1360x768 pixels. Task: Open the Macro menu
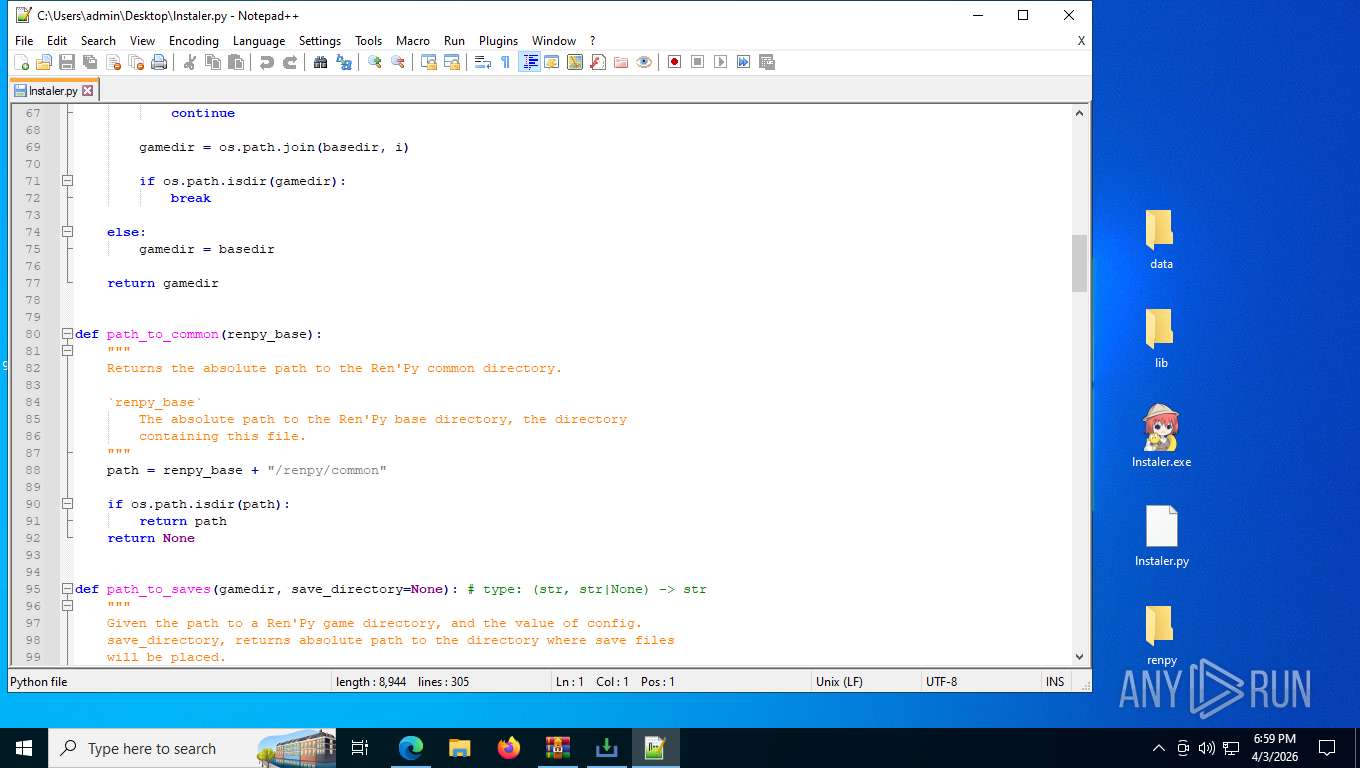pyautogui.click(x=413, y=41)
